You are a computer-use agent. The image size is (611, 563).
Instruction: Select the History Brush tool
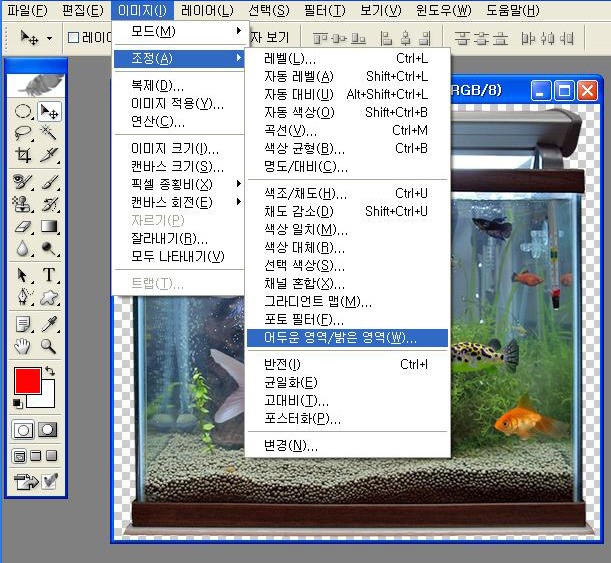[49, 204]
